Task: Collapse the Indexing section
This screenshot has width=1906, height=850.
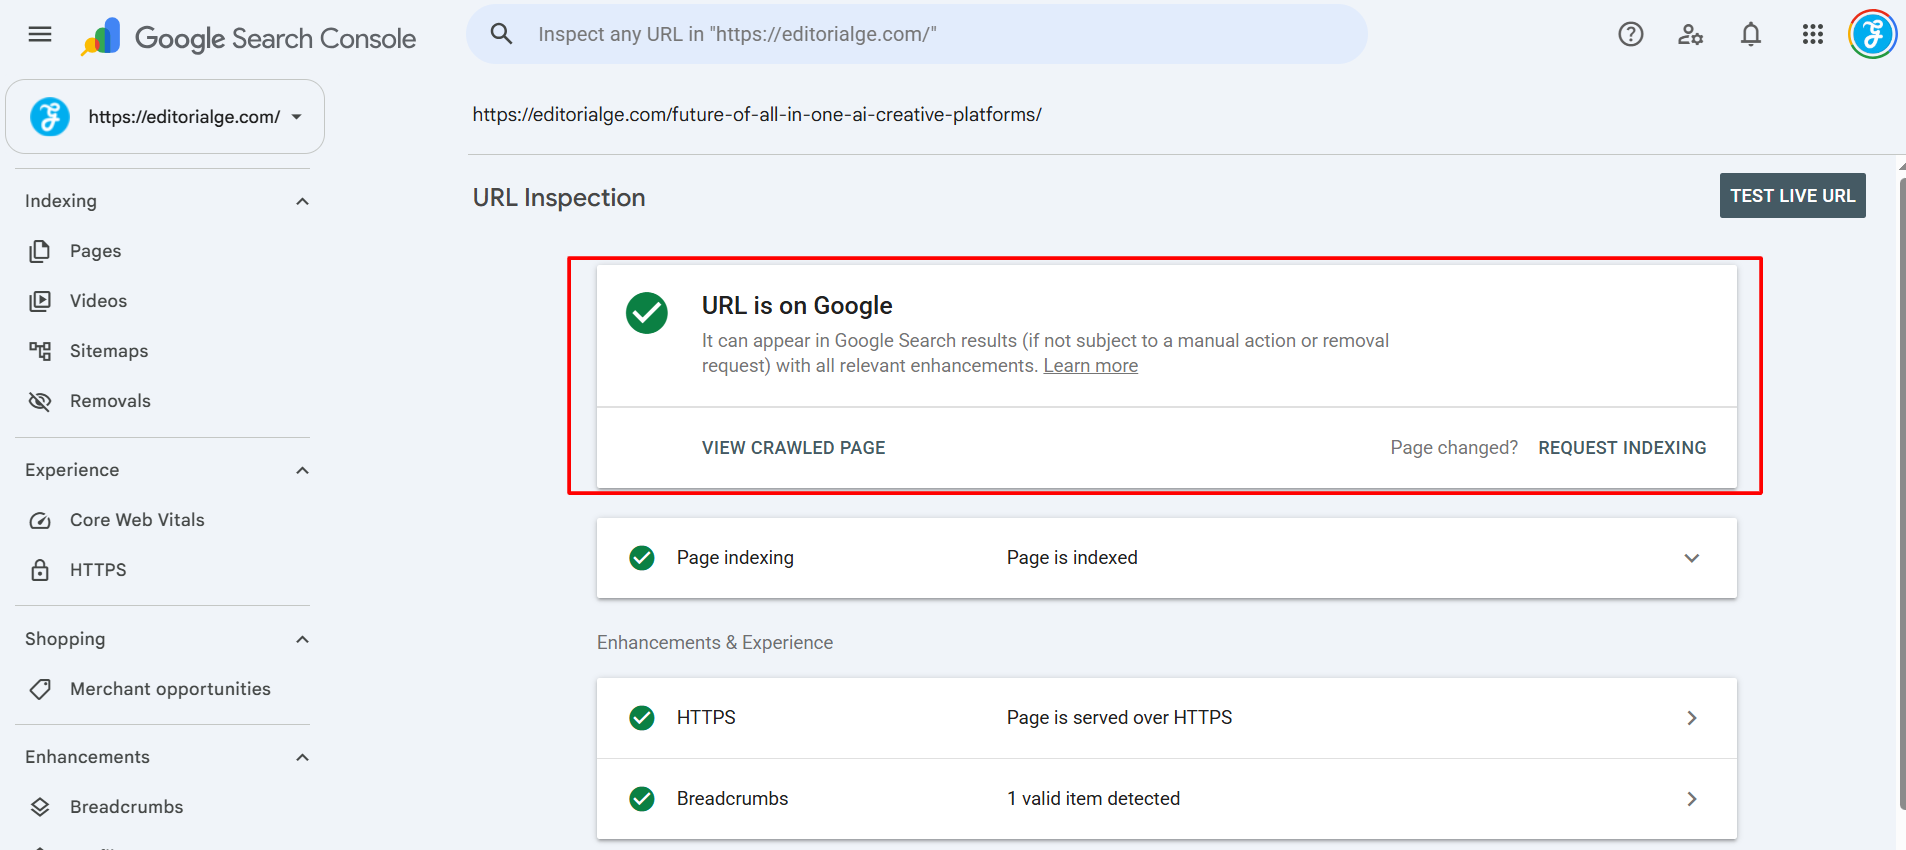Action: [x=303, y=201]
